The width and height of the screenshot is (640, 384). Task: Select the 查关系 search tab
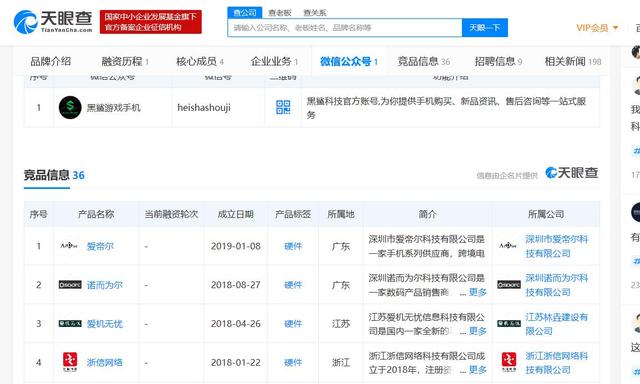pyautogui.click(x=315, y=13)
